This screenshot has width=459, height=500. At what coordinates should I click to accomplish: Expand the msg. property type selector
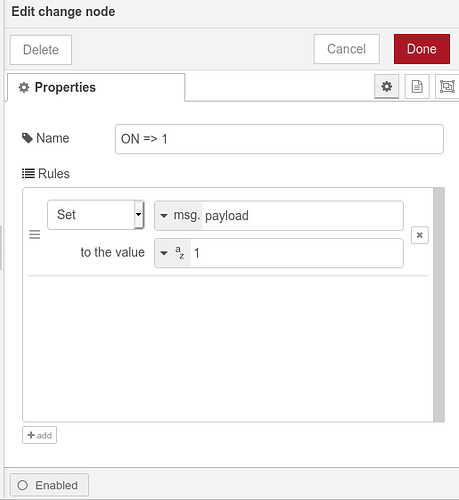[x=178, y=216]
